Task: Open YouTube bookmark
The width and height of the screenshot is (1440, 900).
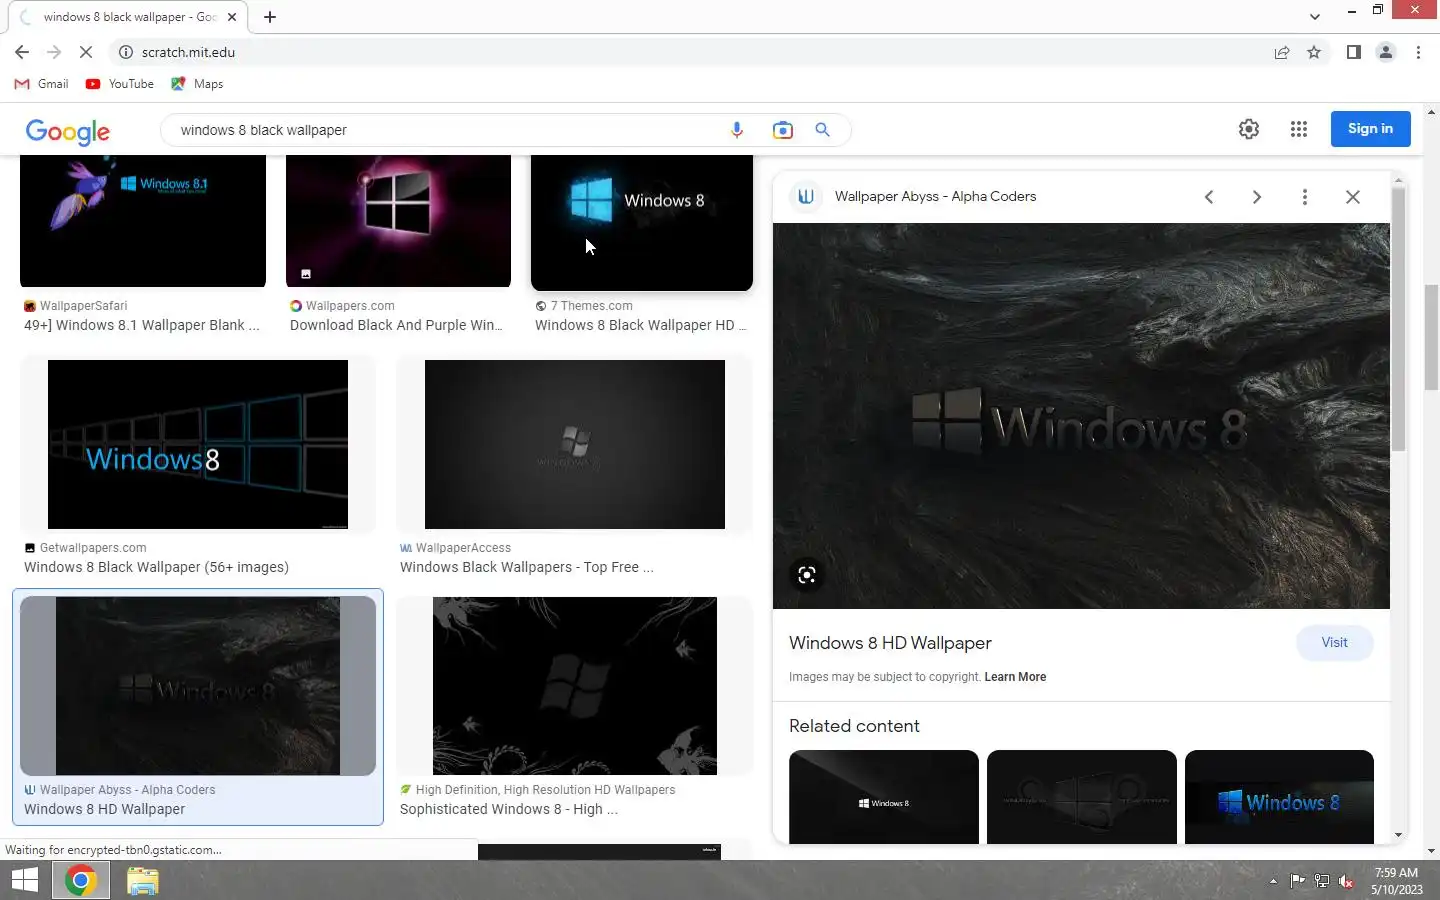Action: 120,84
